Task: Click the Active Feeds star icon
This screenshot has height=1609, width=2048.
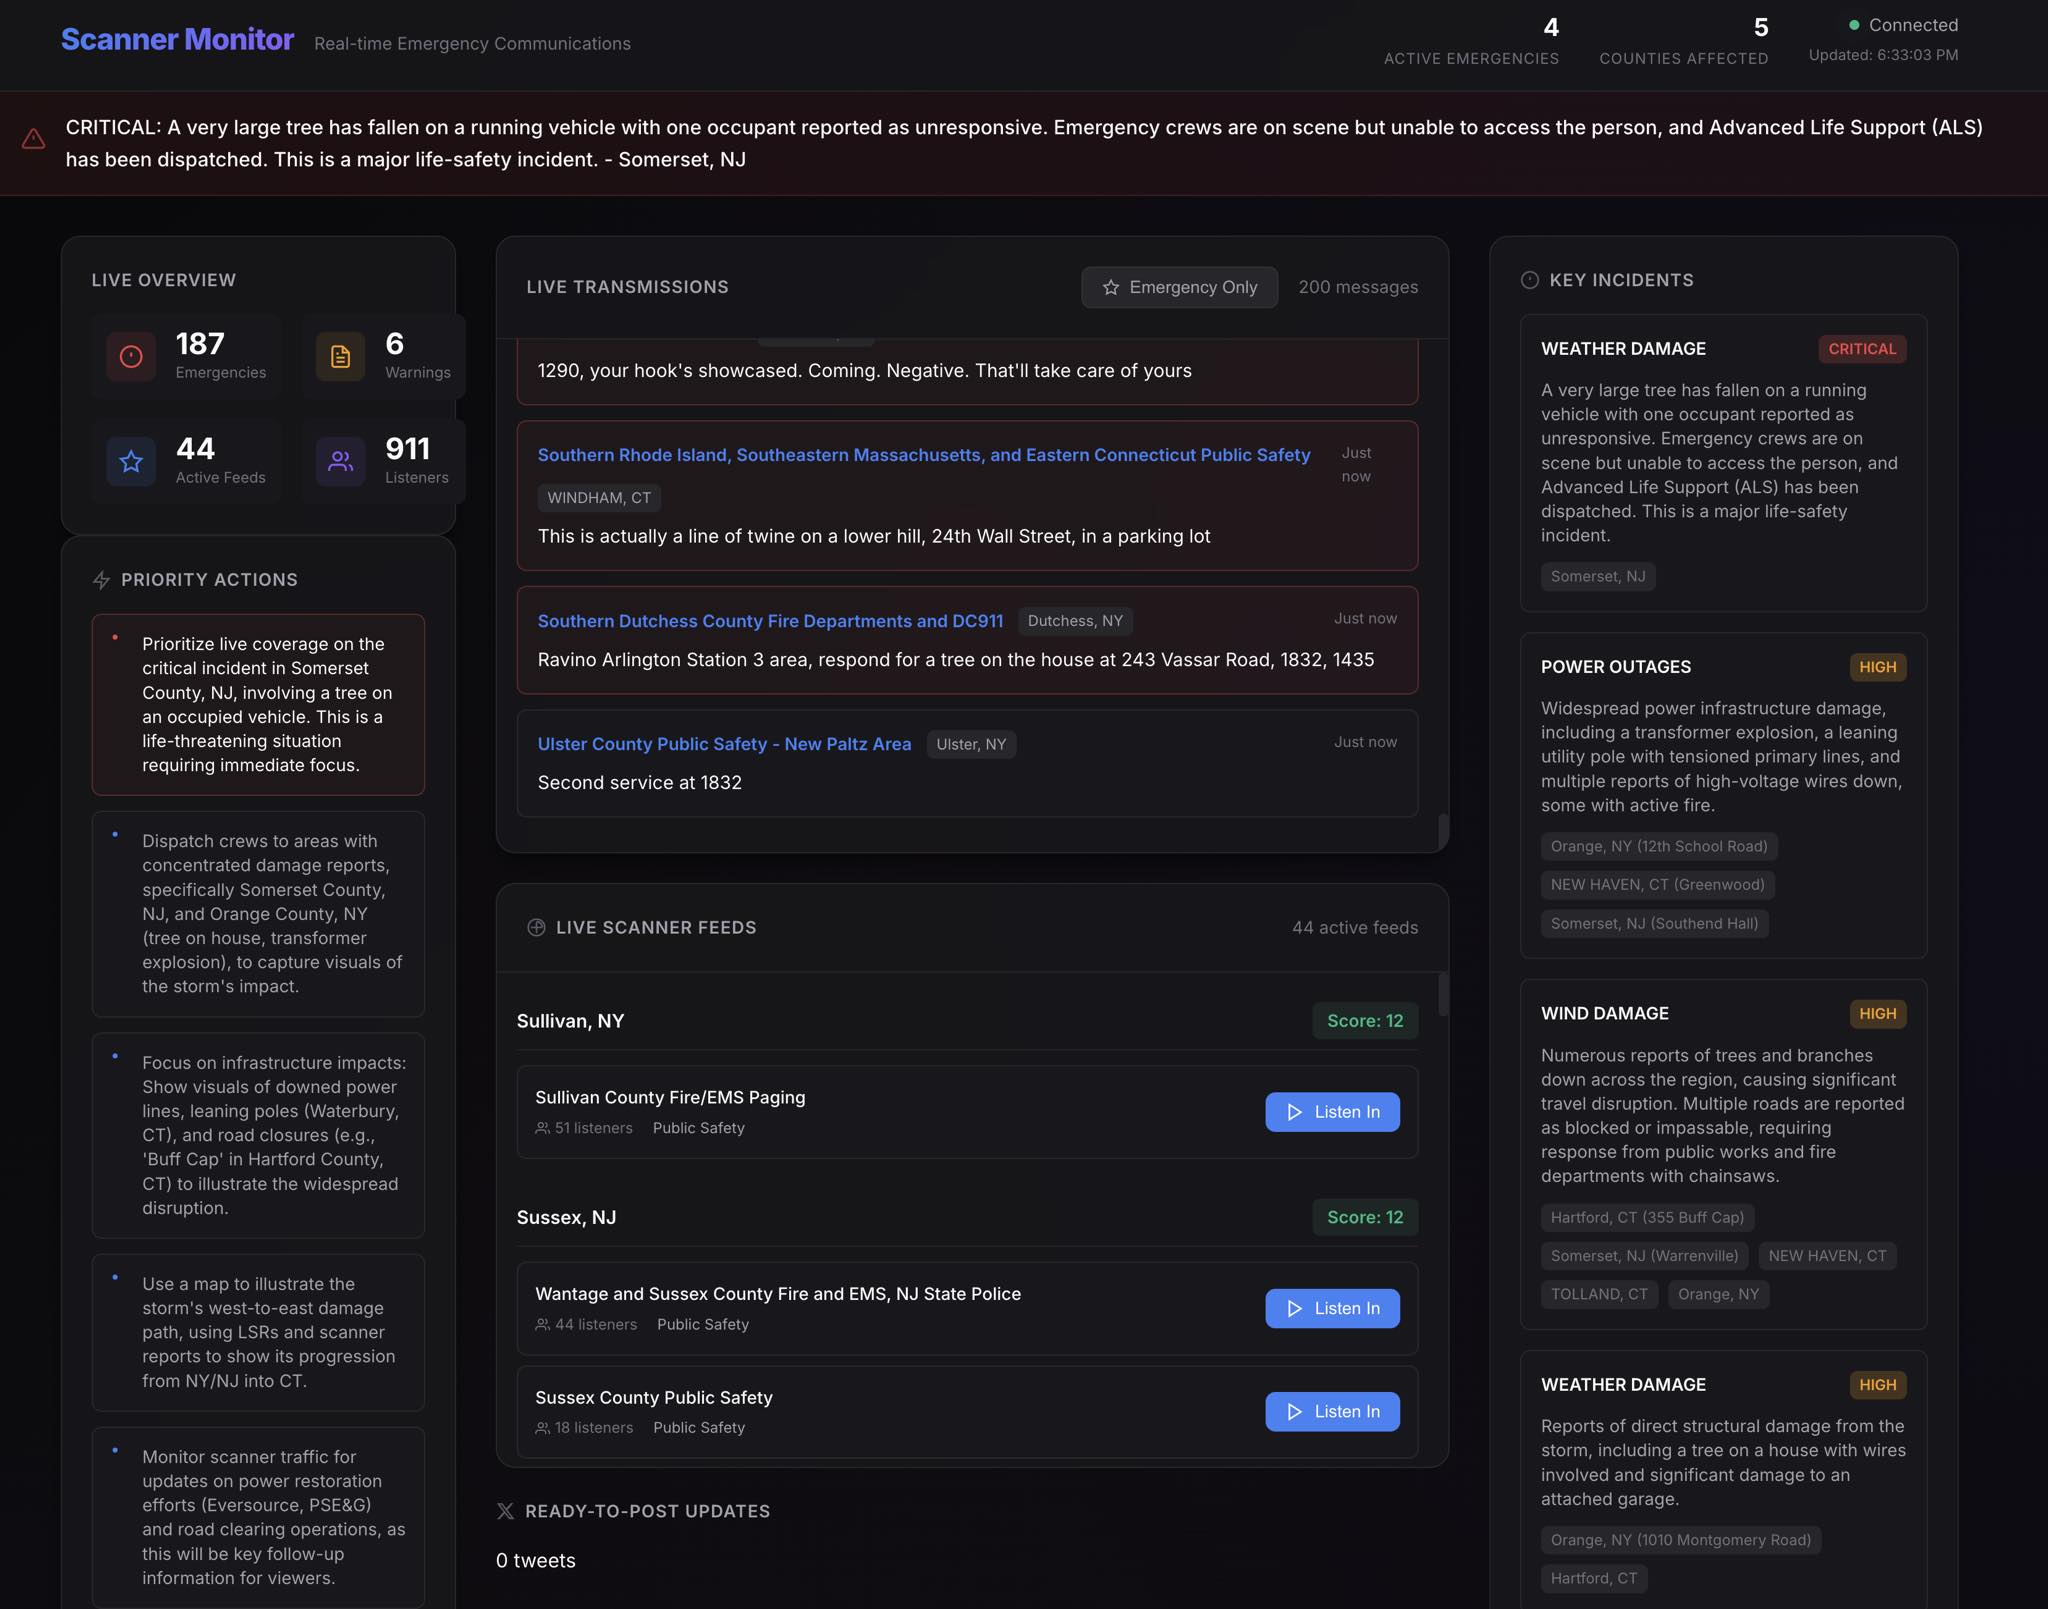Action: tap(131, 461)
